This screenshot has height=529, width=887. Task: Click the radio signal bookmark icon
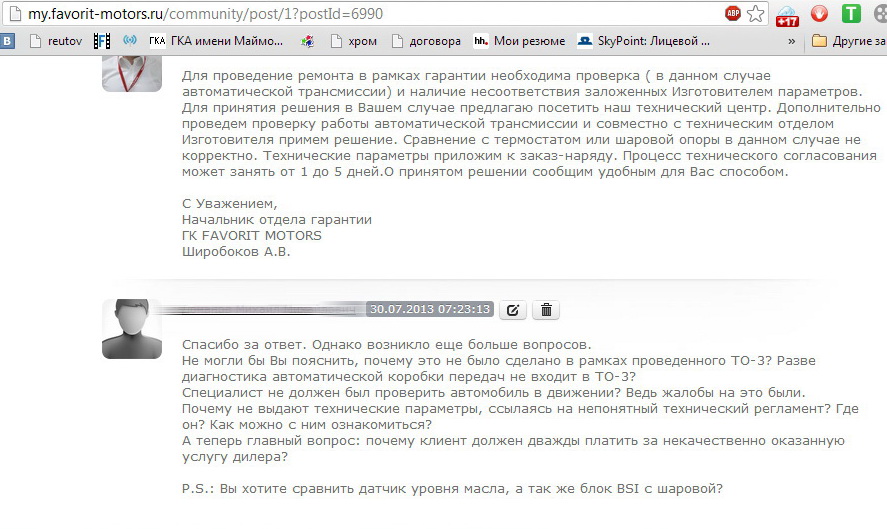click(x=130, y=41)
